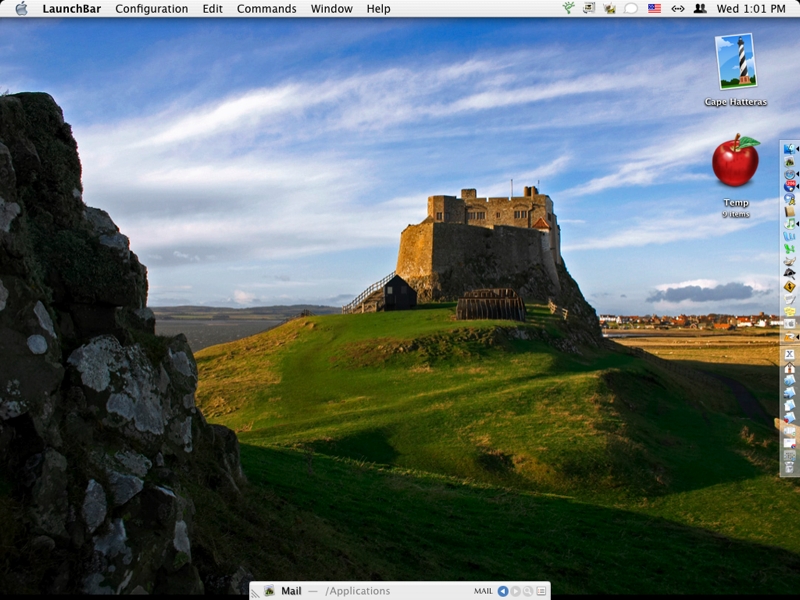800x600 pixels.
Task: Click the list icon at LaunchBar's right end
Action: pyautogui.click(x=541, y=591)
